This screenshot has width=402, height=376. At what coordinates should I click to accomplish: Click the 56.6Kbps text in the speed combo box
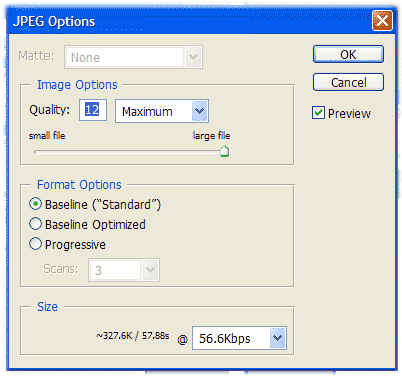click(x=225, y=339)
